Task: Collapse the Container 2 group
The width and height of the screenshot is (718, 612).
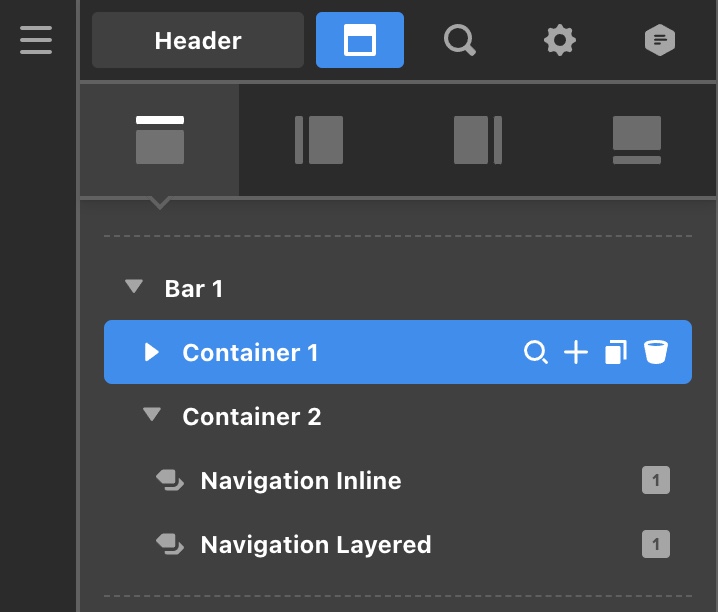Action: [152, 414]
